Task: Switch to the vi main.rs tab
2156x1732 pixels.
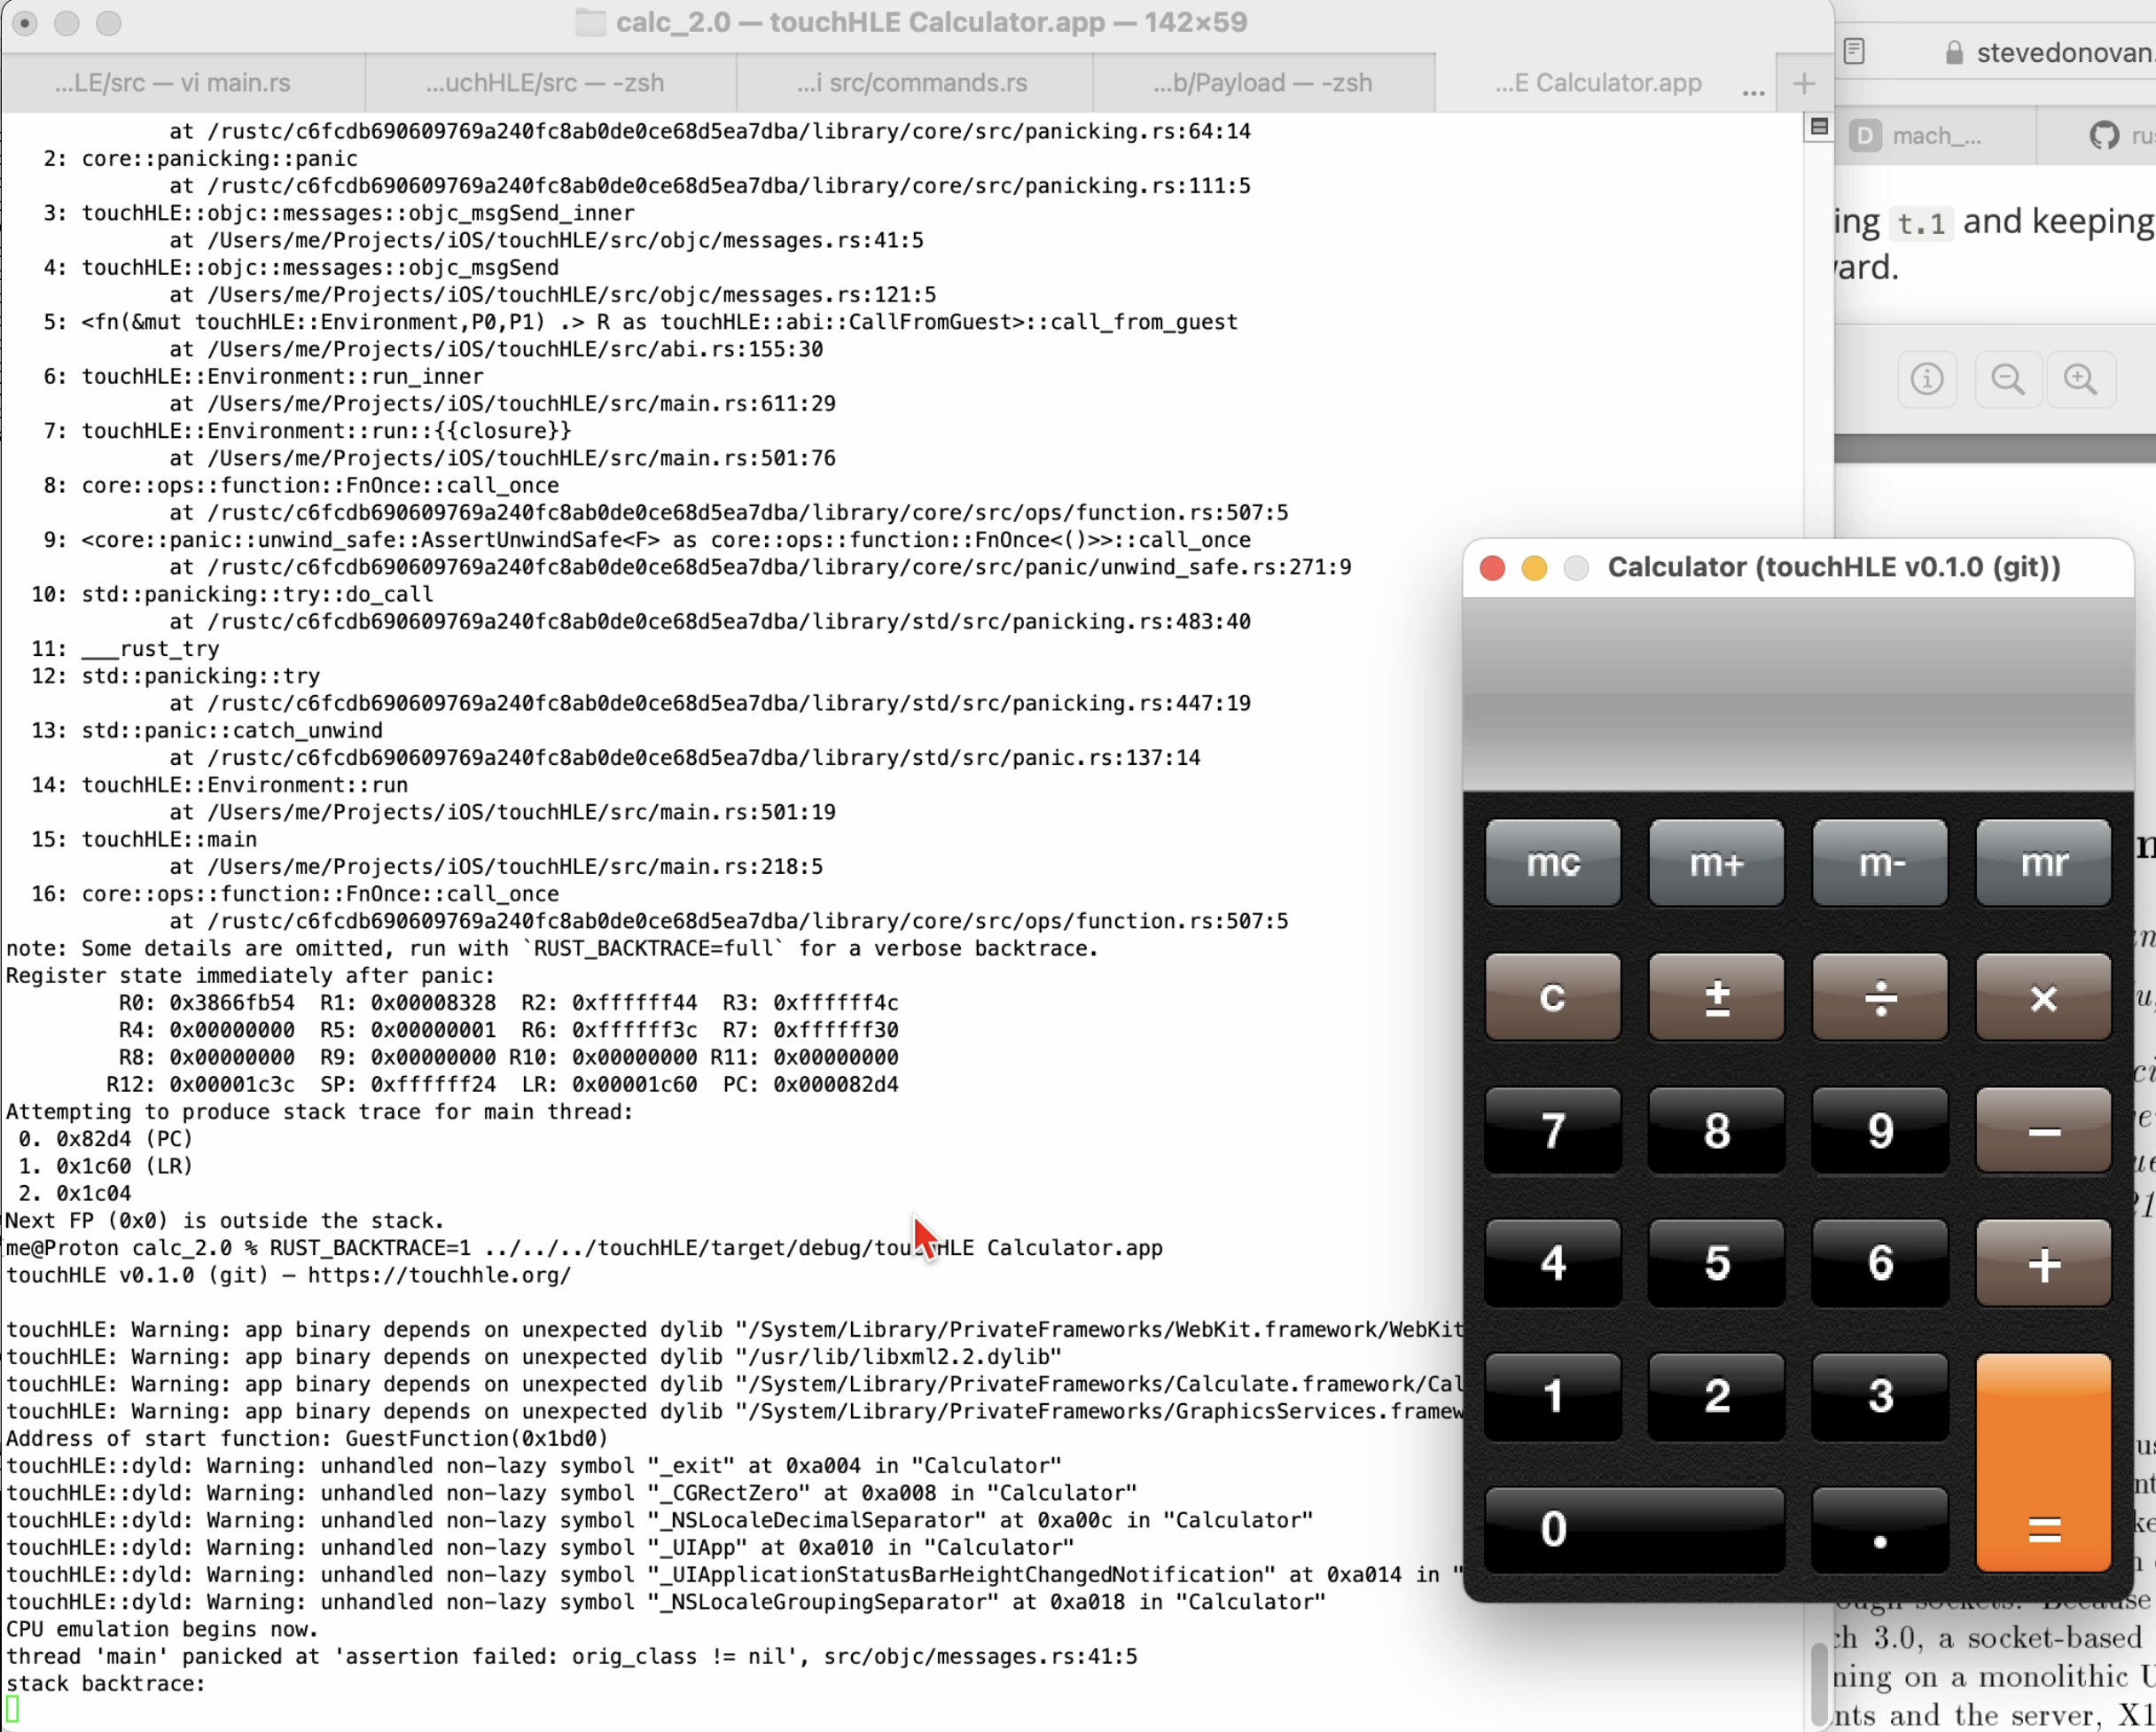Action: (x=173, y=83)
